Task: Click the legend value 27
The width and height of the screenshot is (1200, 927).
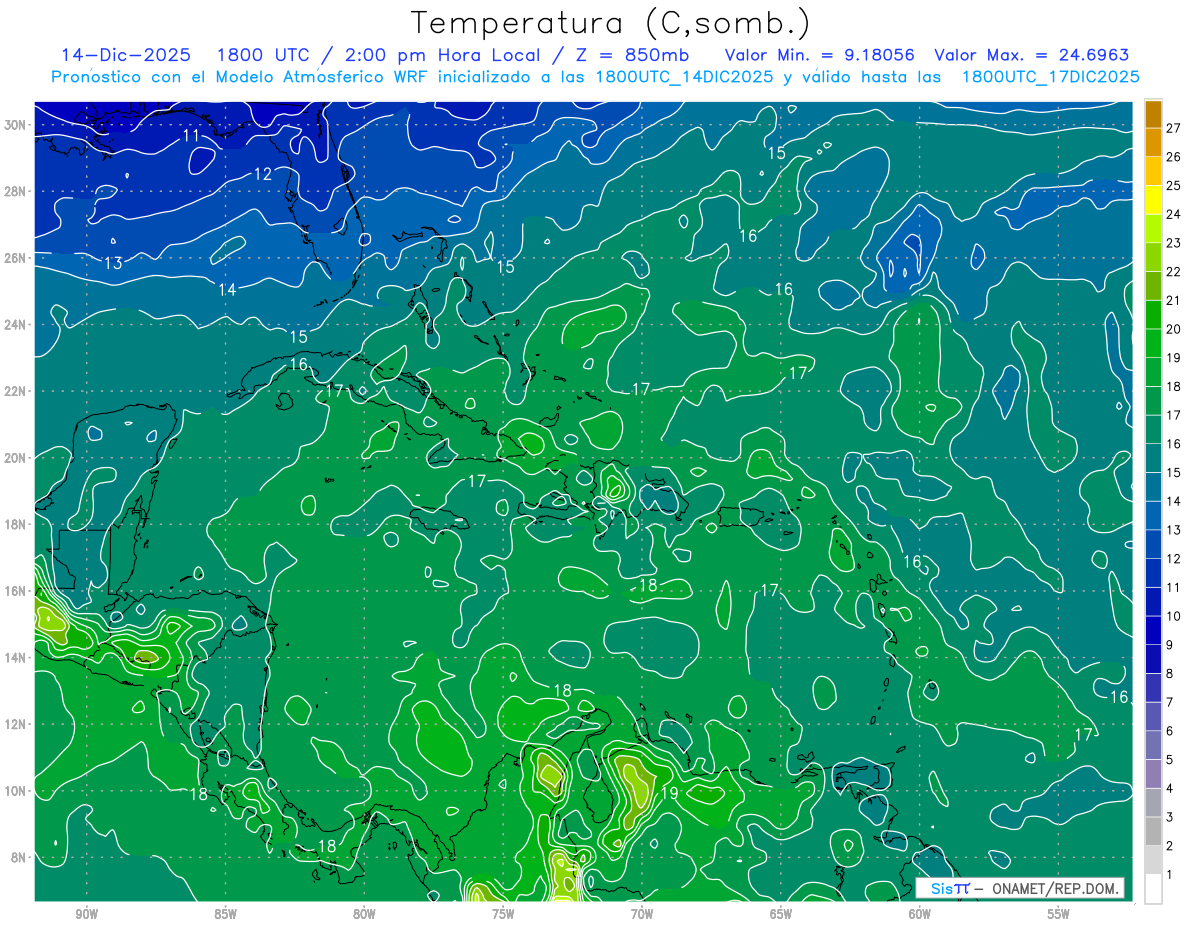Action: pyautogui.click(x=1174, y=128)
